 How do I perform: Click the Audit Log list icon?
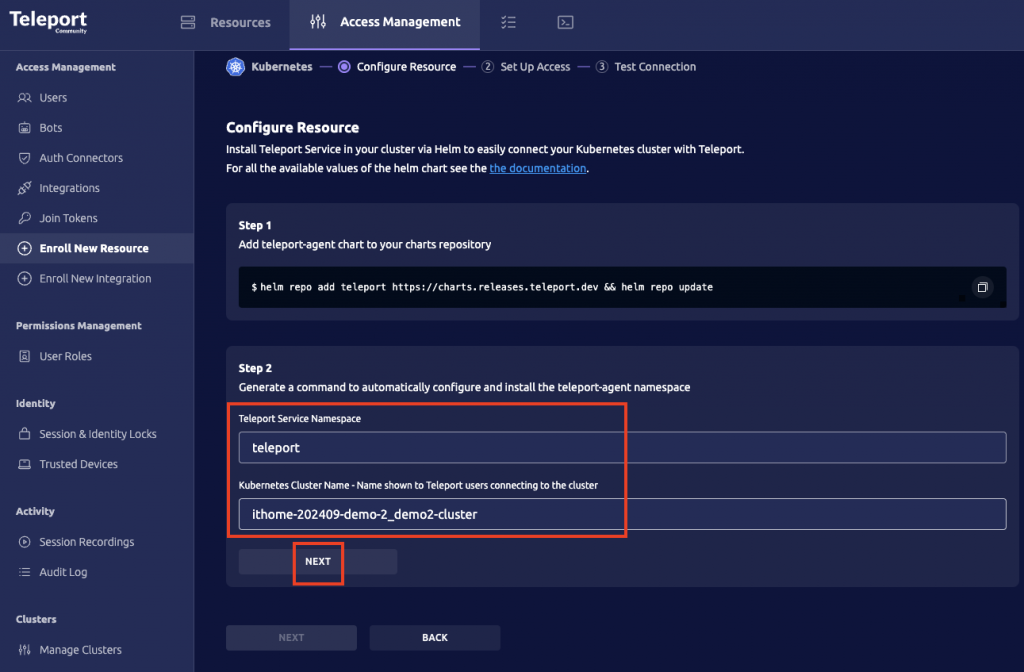(x=24, y=572)
